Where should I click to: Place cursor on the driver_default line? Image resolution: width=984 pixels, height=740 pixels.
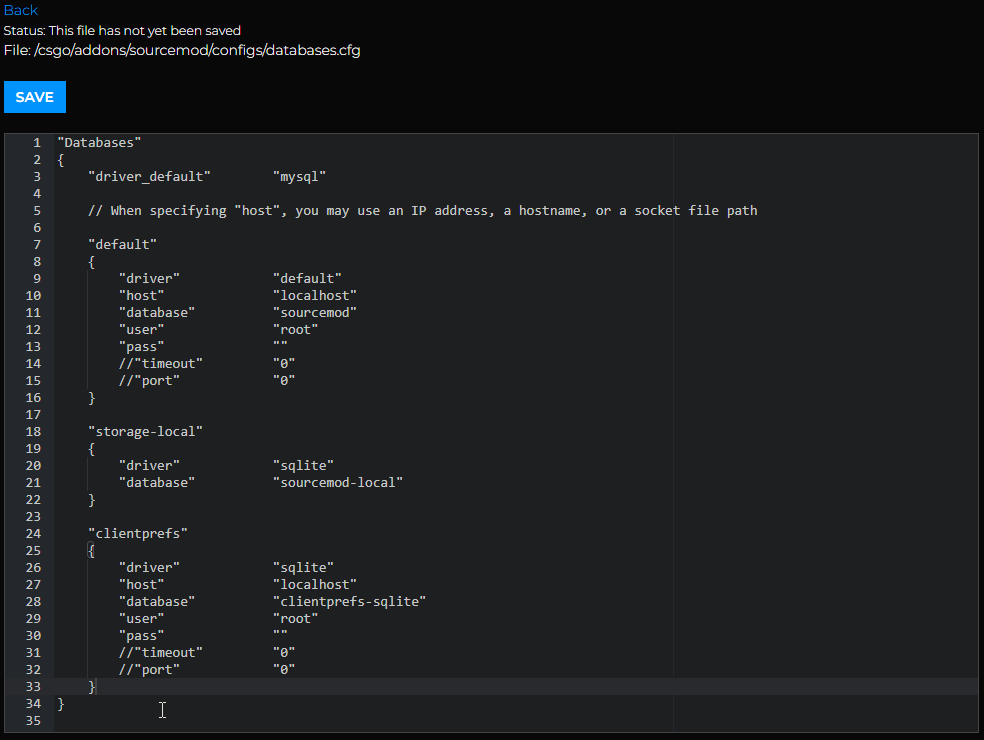point(150,176)
